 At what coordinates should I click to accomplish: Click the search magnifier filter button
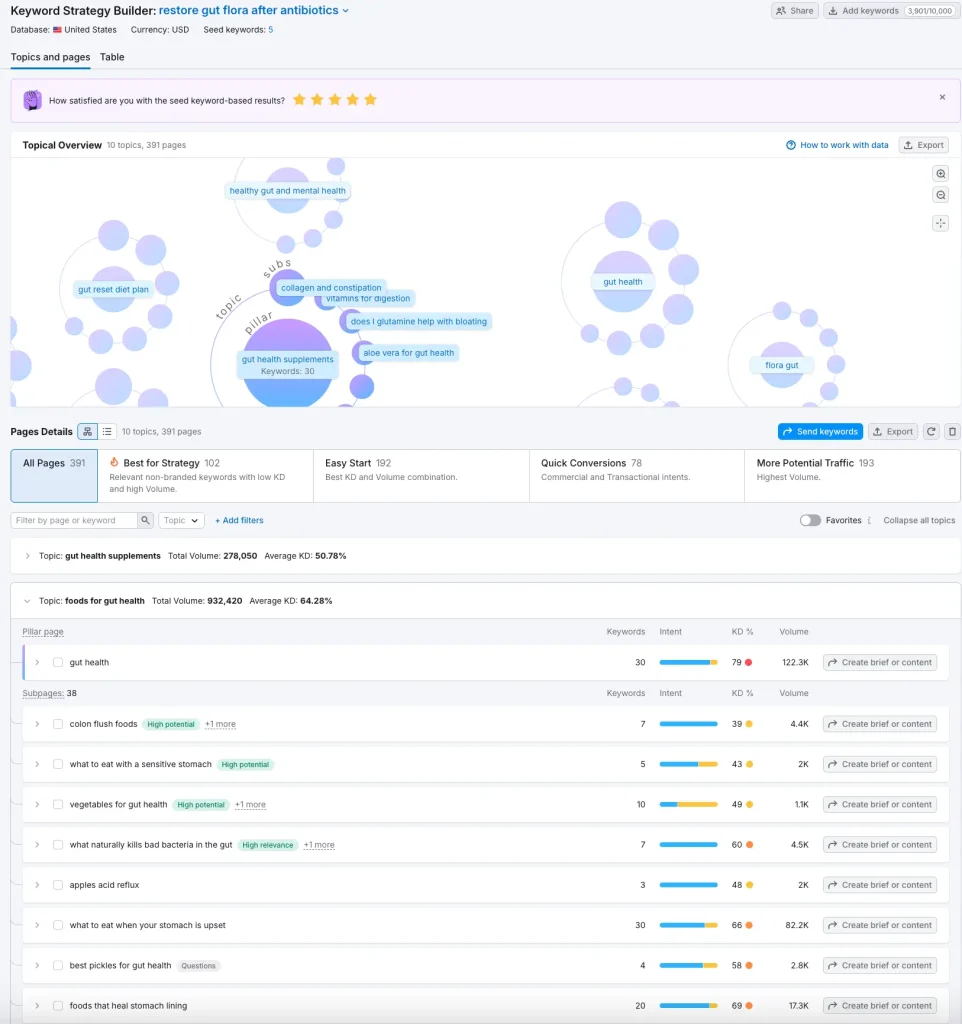coord(146,520)
